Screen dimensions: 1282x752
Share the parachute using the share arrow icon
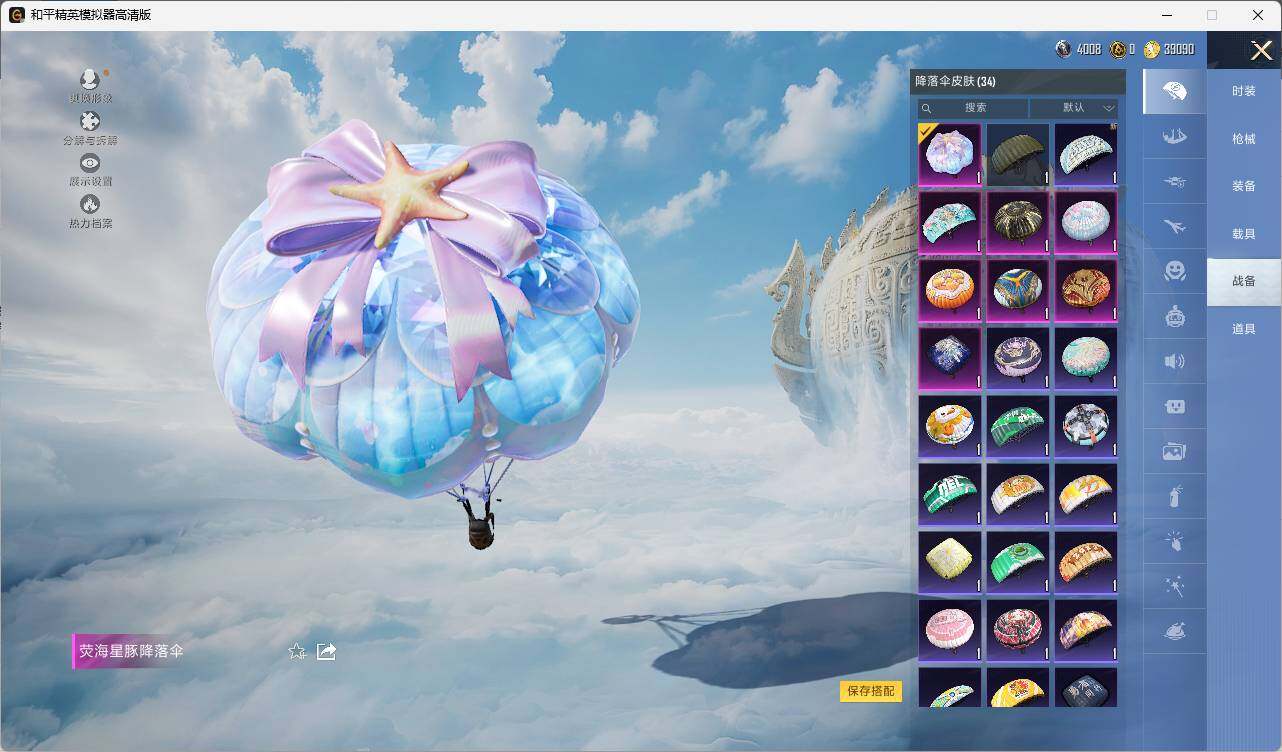click(326, 651)
